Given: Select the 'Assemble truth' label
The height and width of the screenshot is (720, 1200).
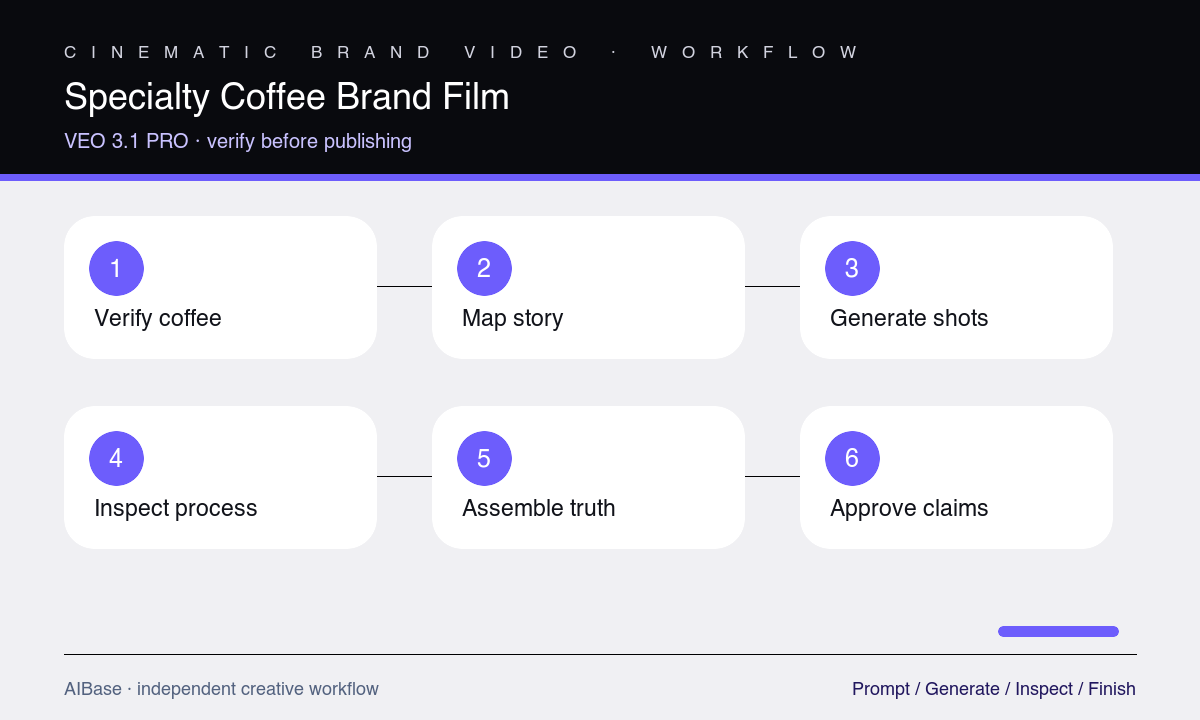Looking at the screenshot, I should tap(539, 508).
